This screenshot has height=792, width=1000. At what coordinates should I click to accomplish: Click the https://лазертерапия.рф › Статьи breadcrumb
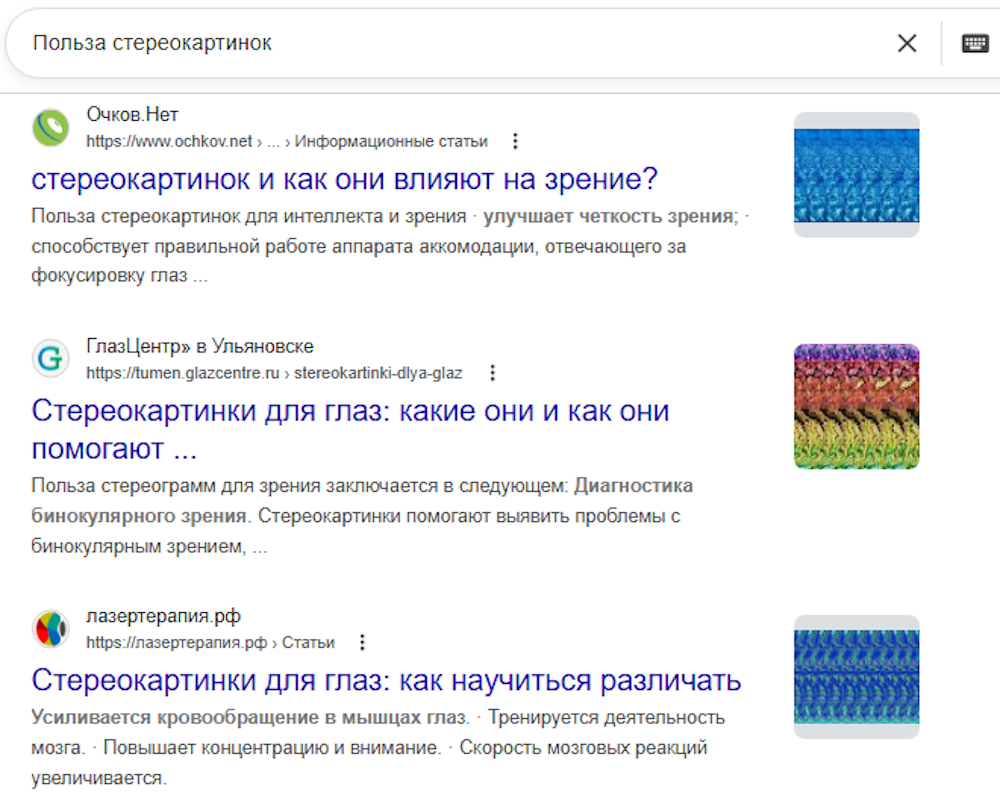point(210,642)
